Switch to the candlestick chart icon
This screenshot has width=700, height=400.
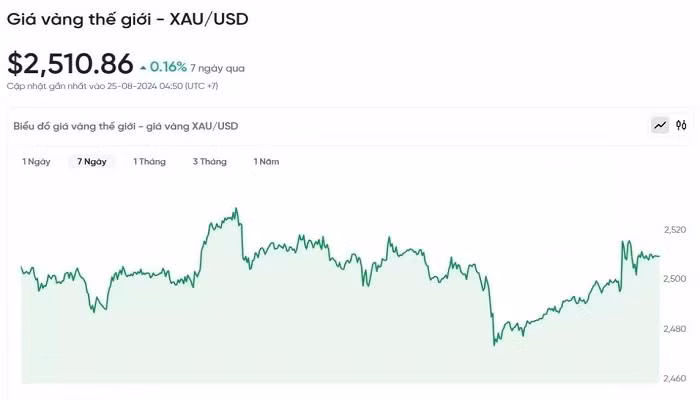[681, 126]
